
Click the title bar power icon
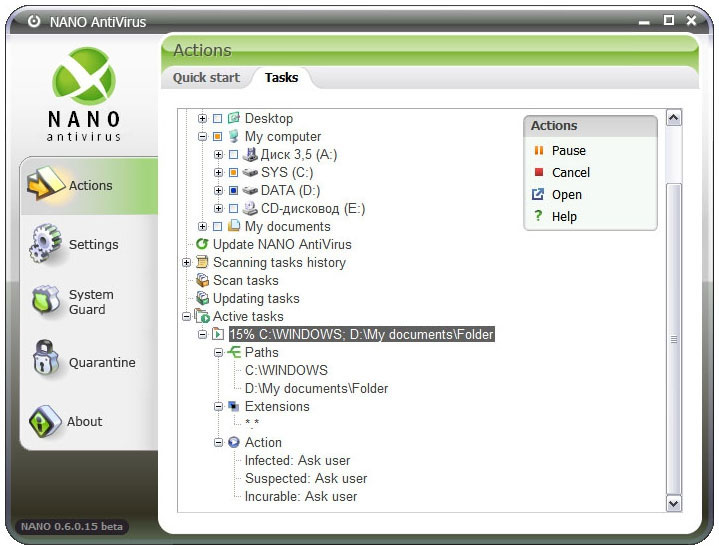coord(34,21)
